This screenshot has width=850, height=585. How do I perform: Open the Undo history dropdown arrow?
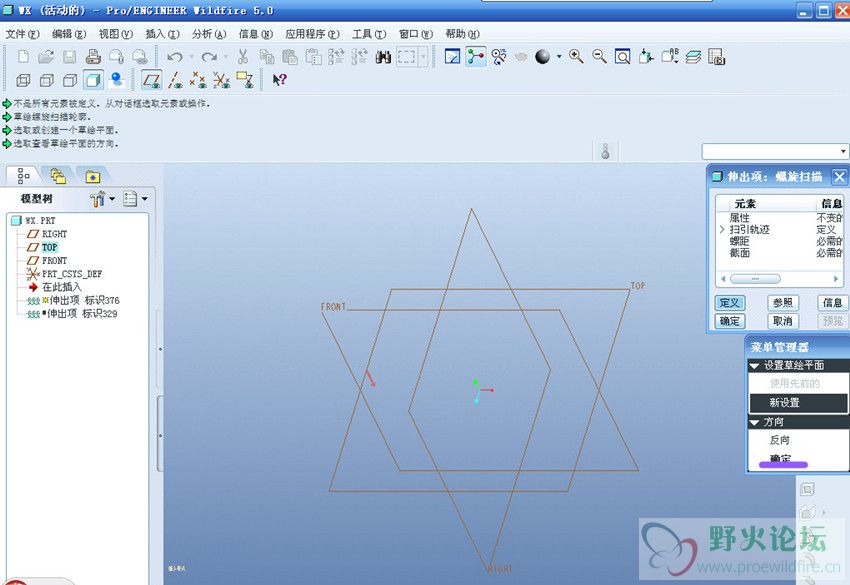(x=191, y=56)
